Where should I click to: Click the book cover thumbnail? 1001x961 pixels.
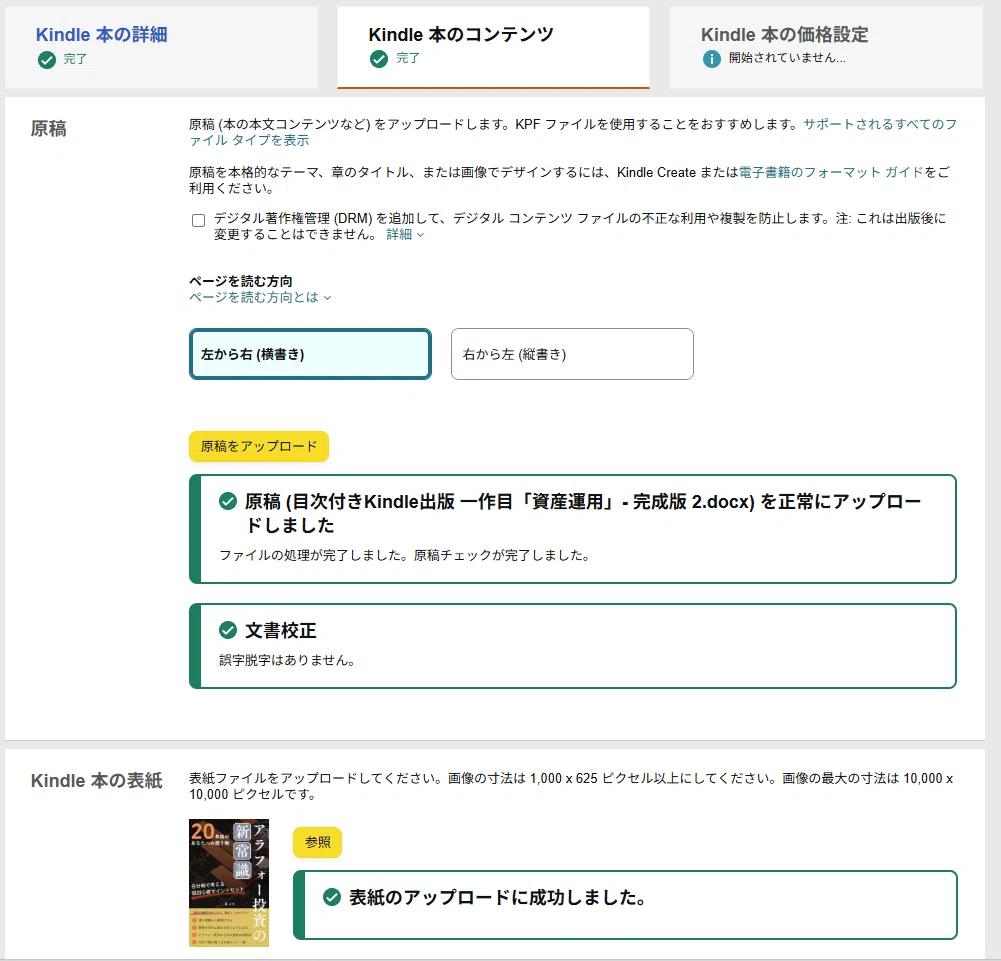[x=229, y=882]
